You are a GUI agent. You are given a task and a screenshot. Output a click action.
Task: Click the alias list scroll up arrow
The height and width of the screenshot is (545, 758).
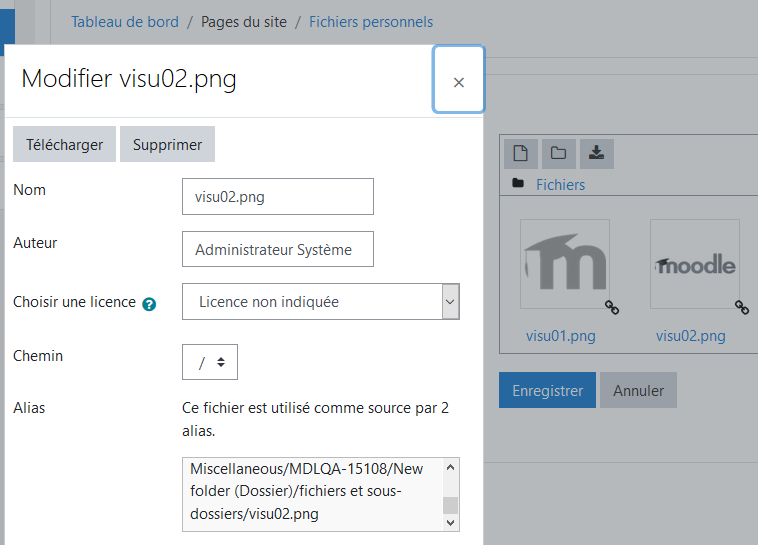click(451, 467)
